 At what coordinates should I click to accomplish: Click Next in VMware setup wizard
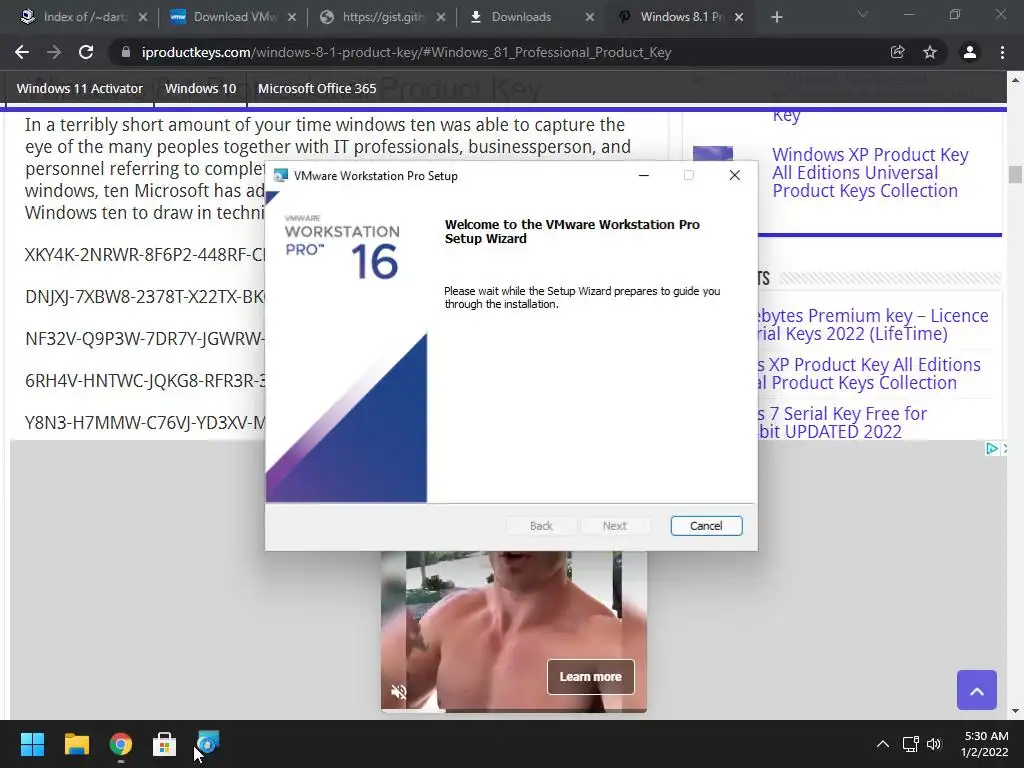[615, 526]
